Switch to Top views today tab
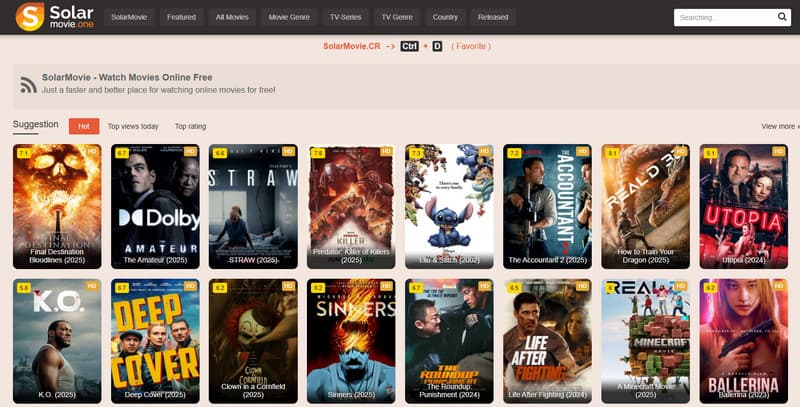 tap(133, 126)
